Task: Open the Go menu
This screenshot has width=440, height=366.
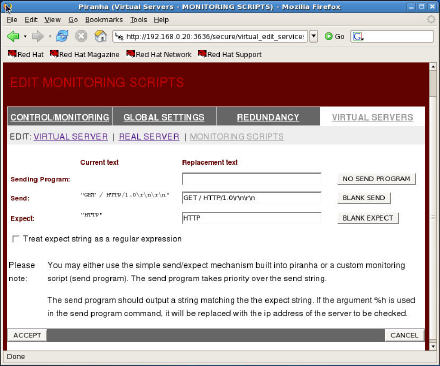Action: pyautogui.click(x=73, y=20)
